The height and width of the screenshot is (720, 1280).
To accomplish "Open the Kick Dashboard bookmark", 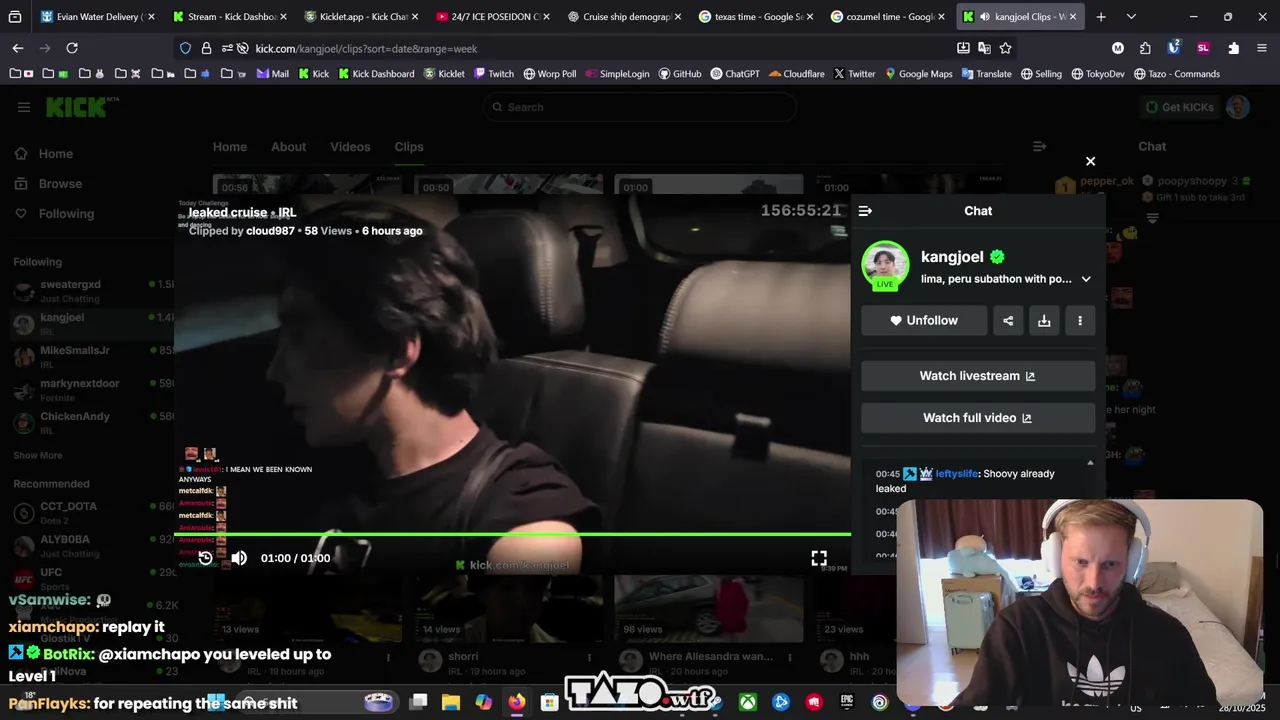I will pyautogui.click(x=376, y=74).
